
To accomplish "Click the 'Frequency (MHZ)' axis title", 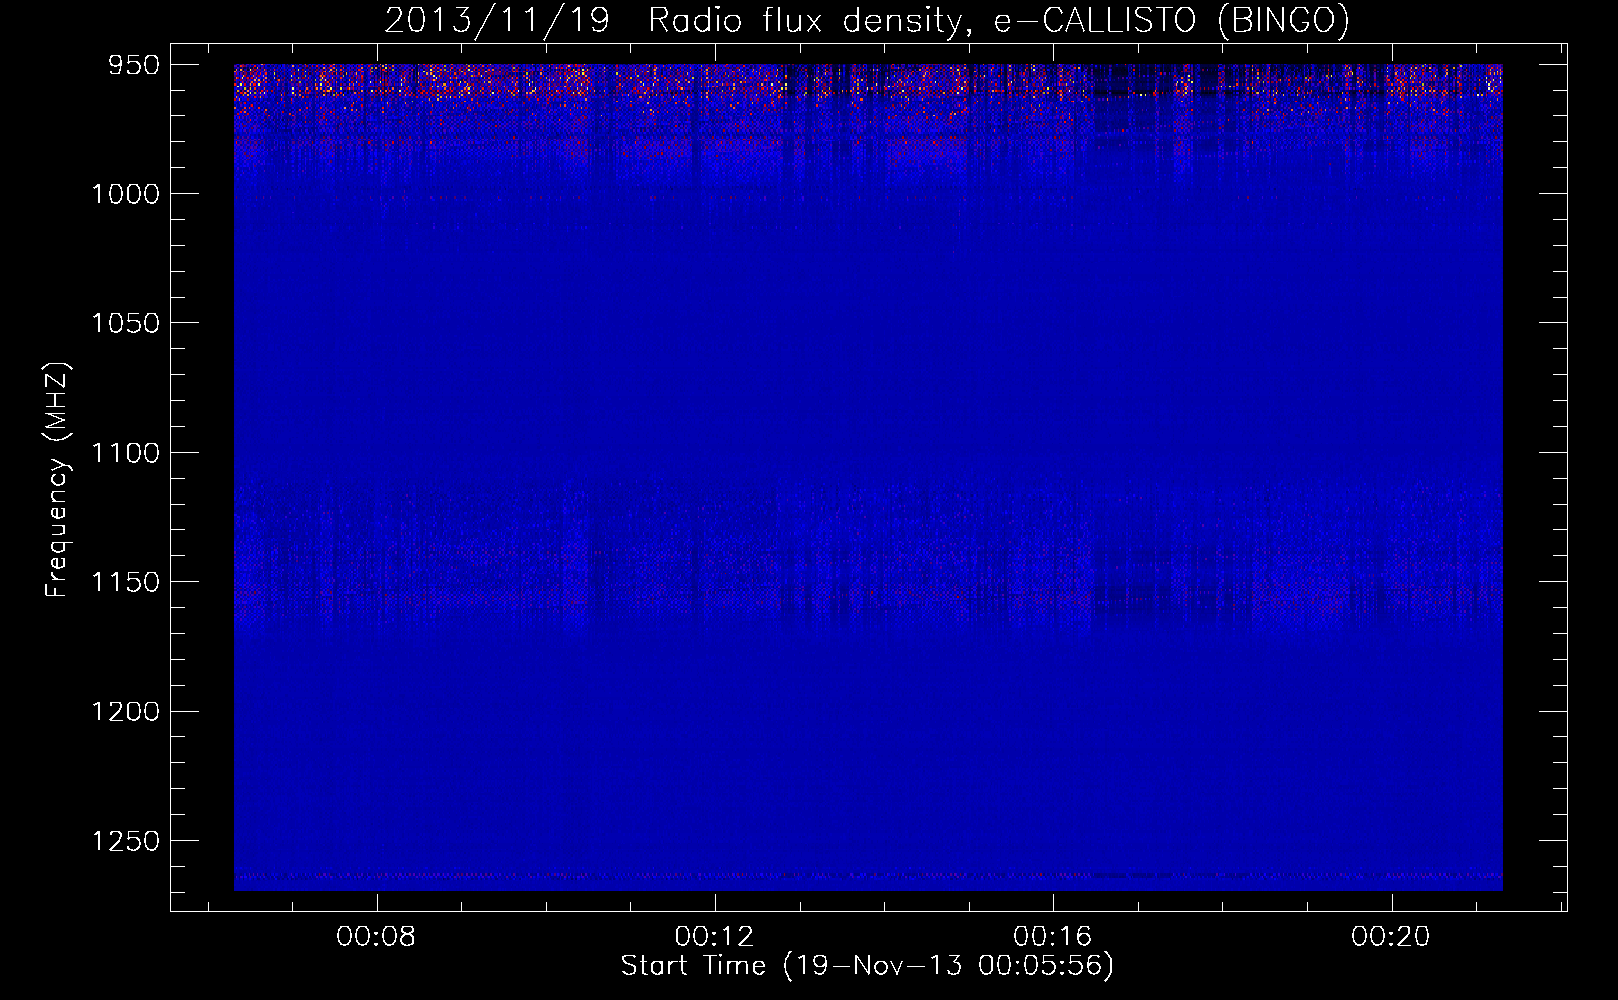I will coord(57,480).
